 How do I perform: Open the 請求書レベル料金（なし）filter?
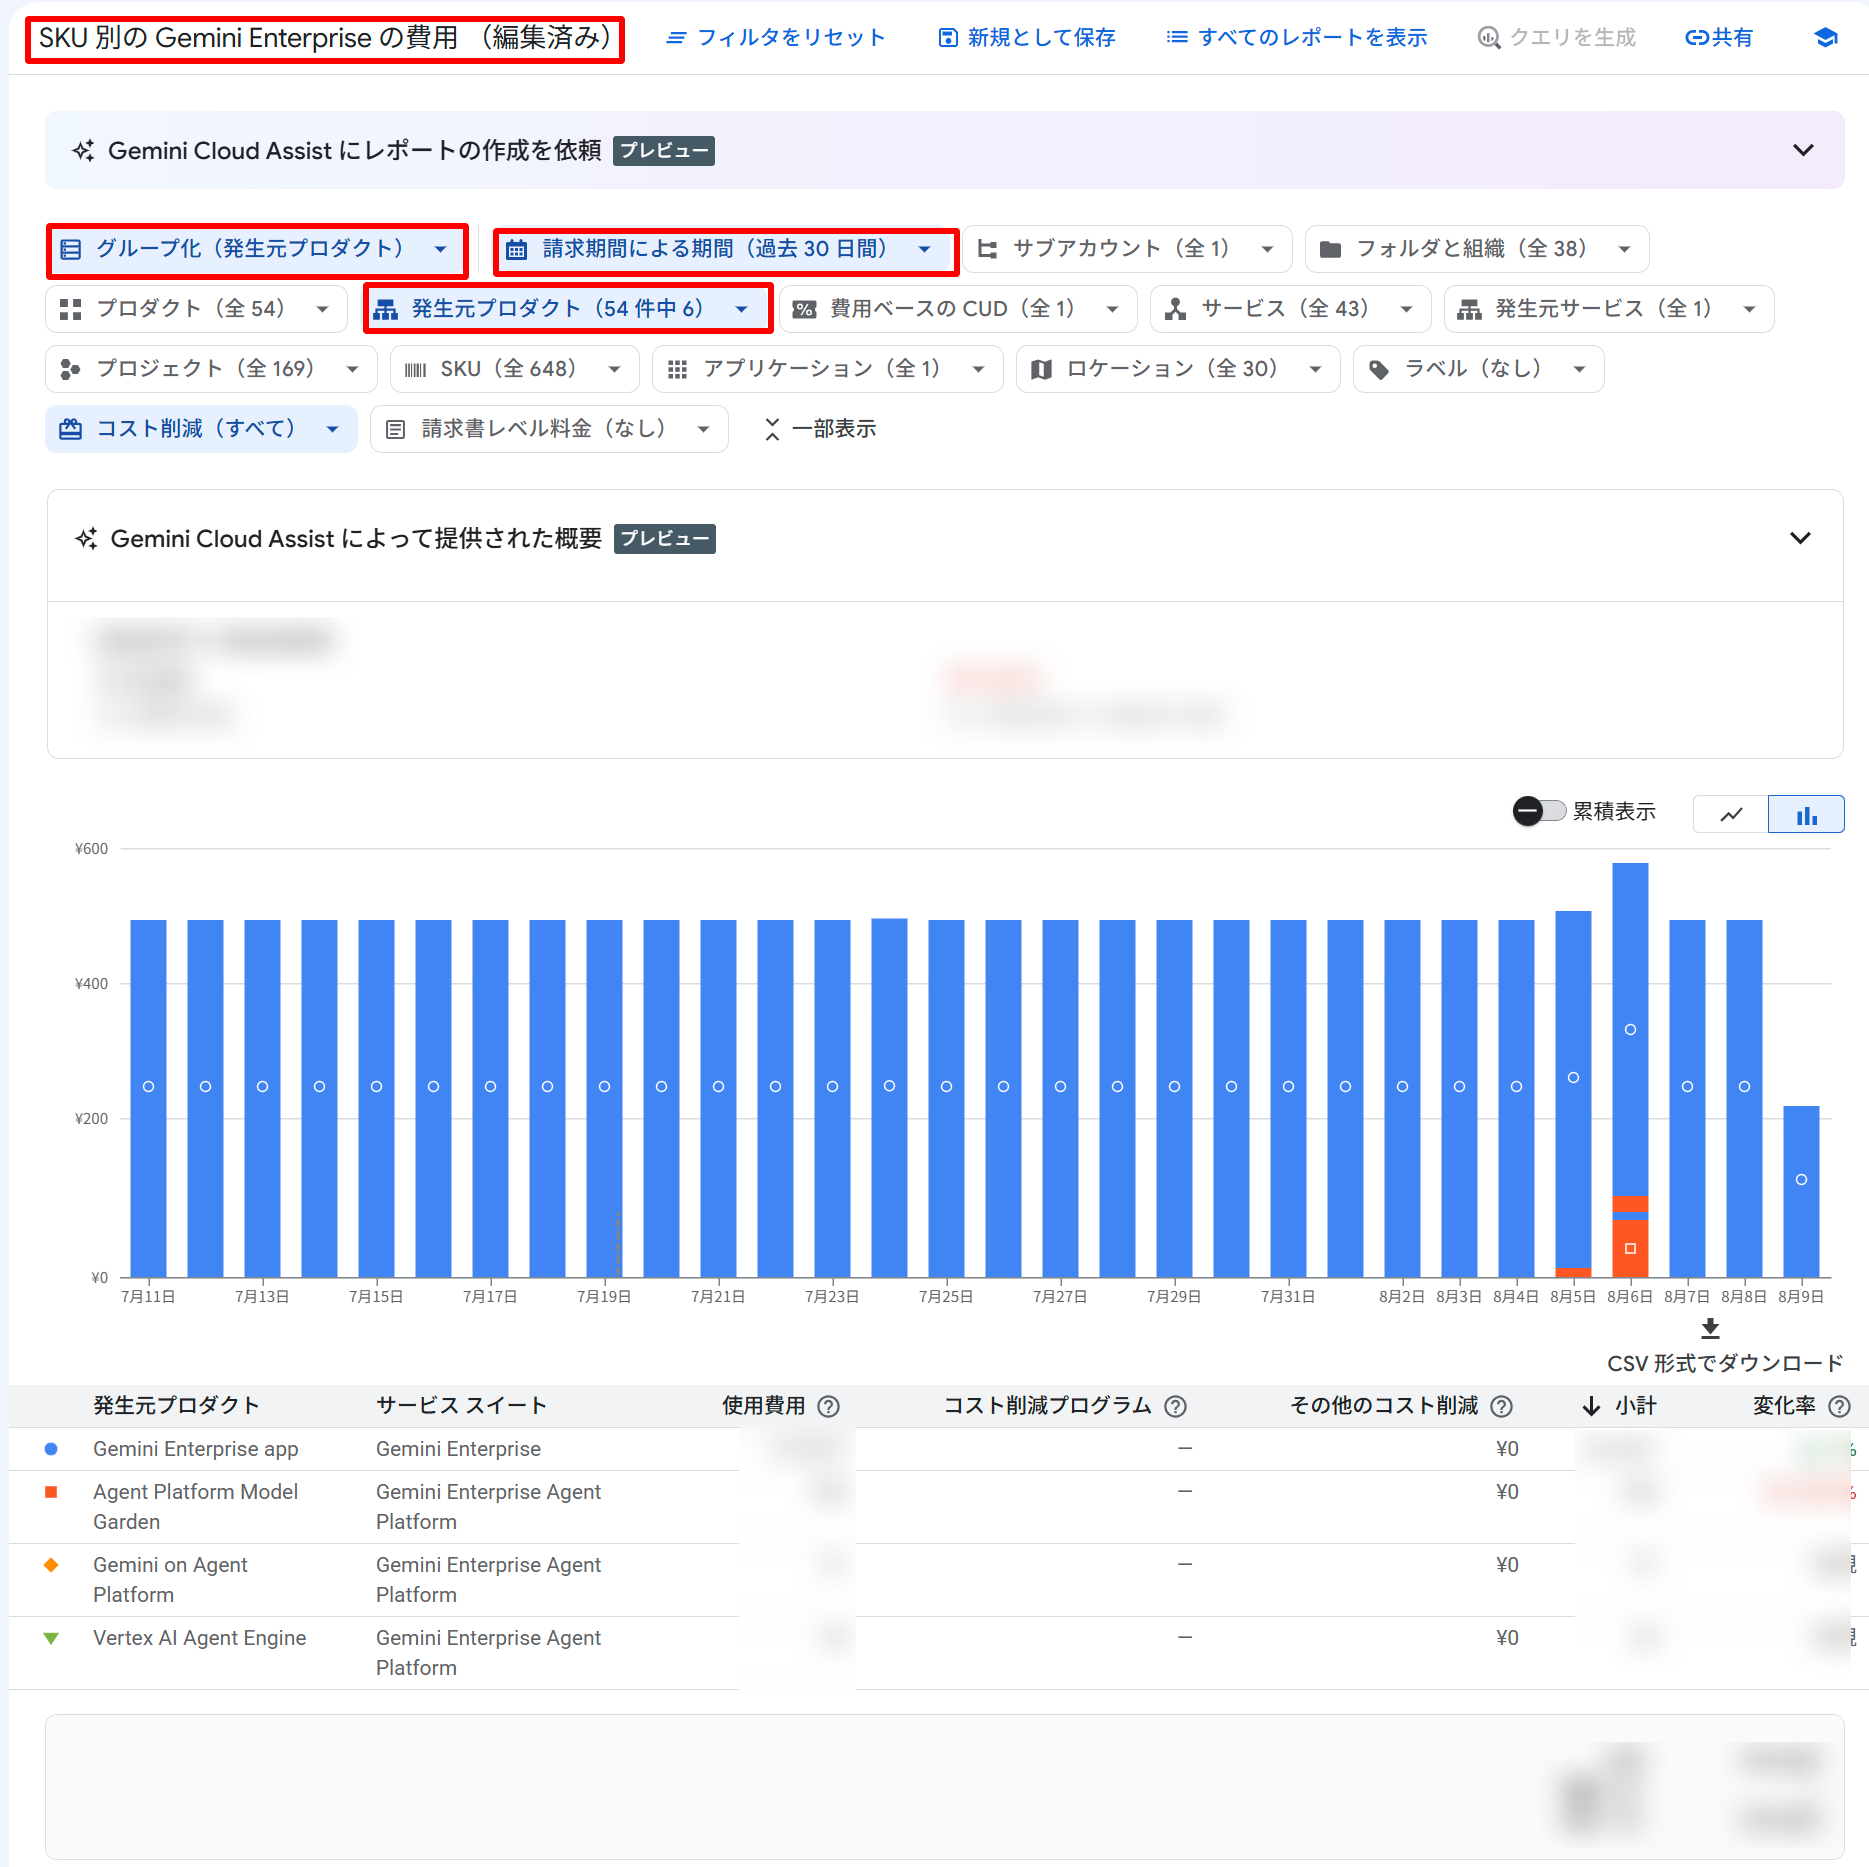(549, 429)
